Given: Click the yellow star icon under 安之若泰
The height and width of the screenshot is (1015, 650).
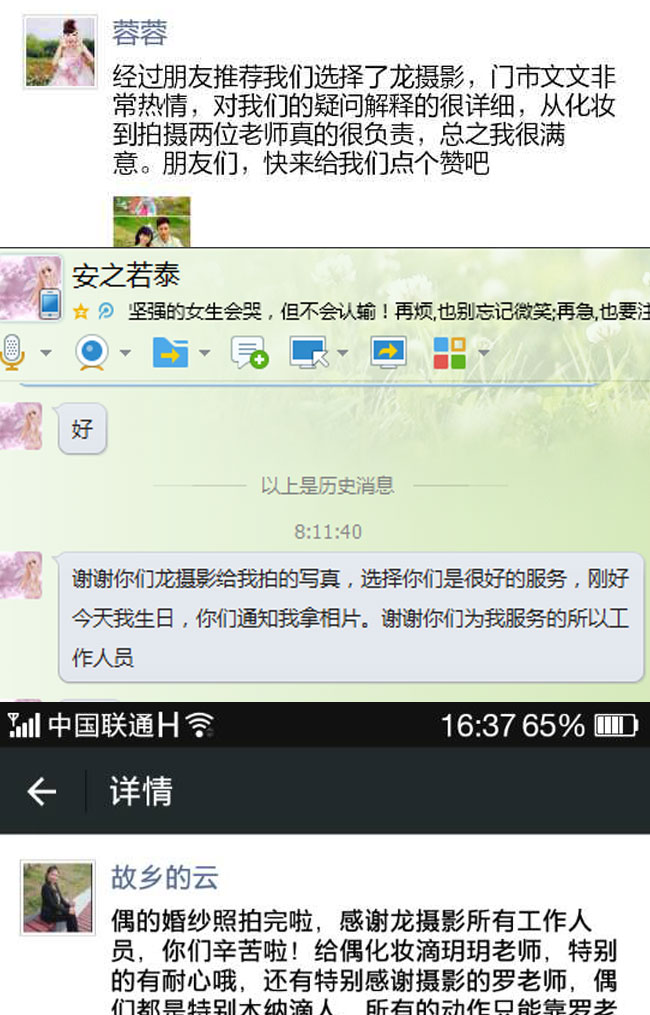Looking at the screenshot, I should 81,312.
